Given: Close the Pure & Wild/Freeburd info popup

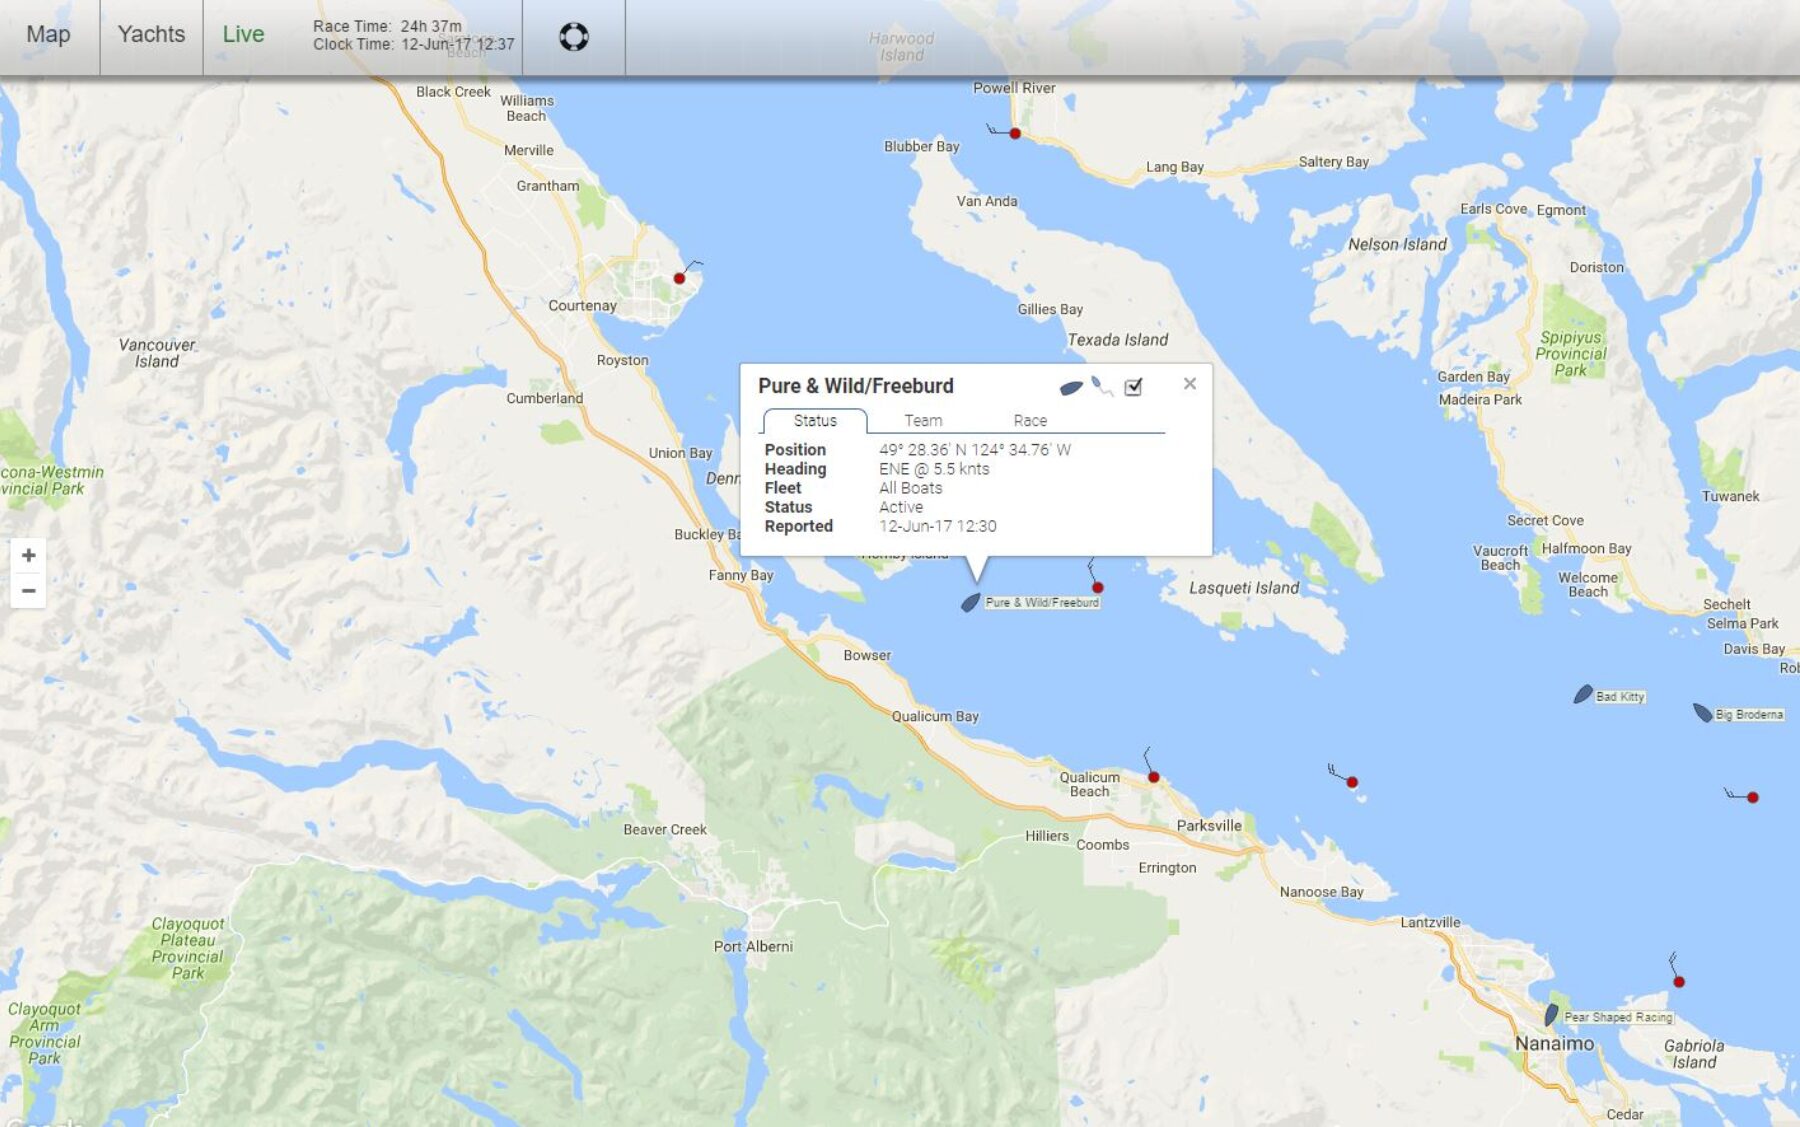Looking at the screenshot, I should (x=1189, y=383).
